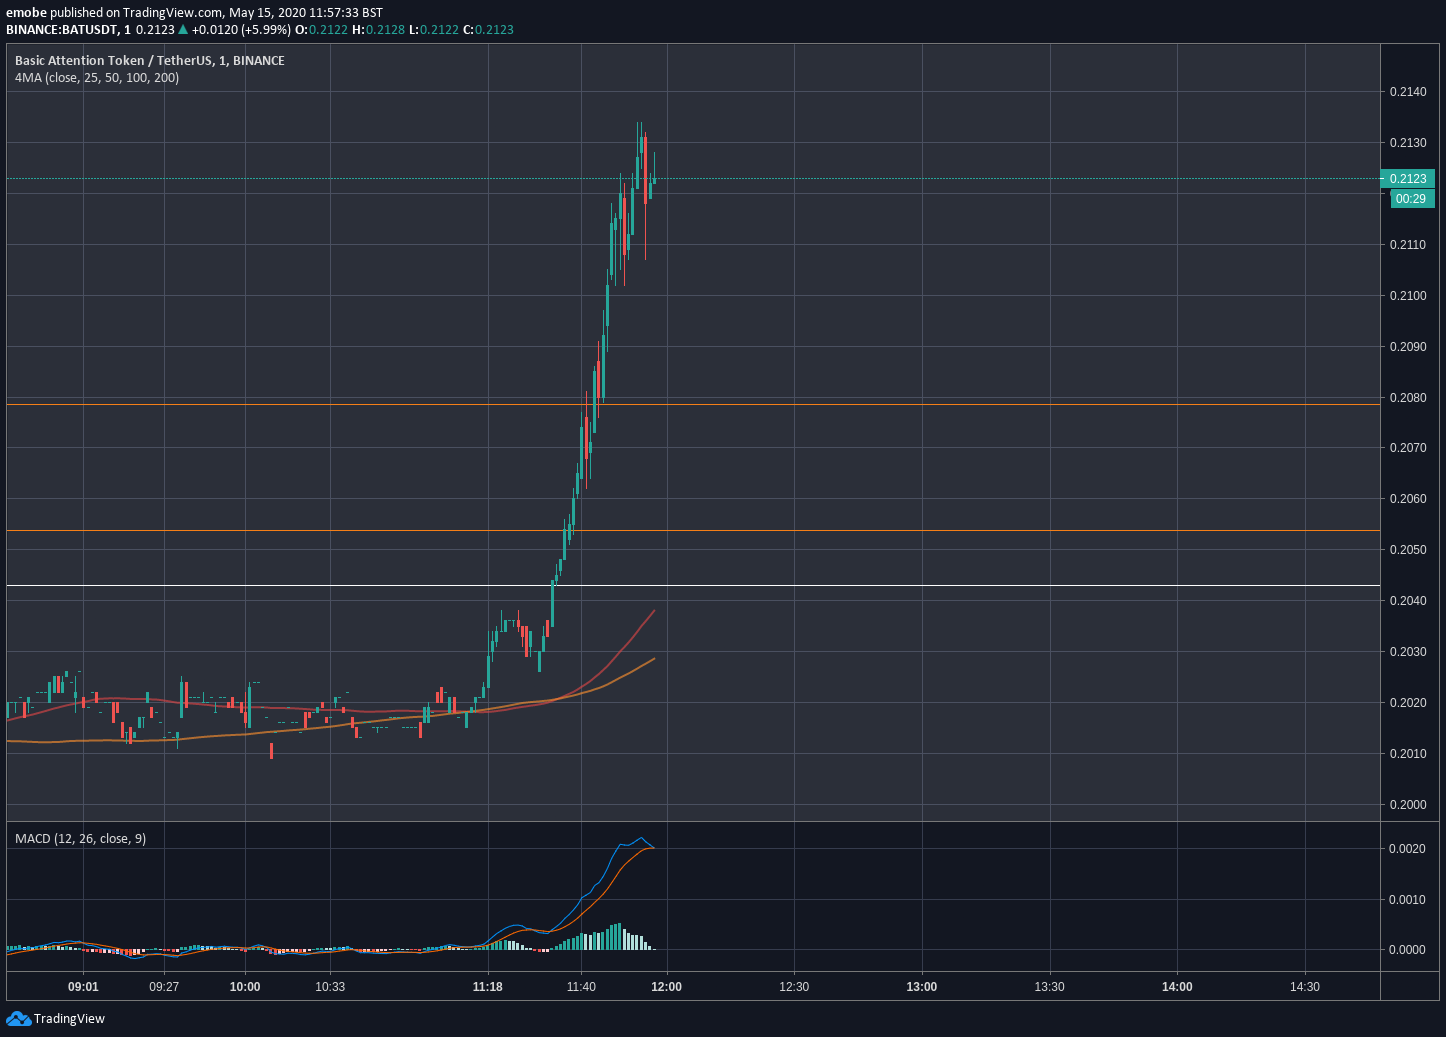This screenshot has width=1446, height=1037.
Task: Click the 0.2080 price axis label
Action: (1408, 398)
